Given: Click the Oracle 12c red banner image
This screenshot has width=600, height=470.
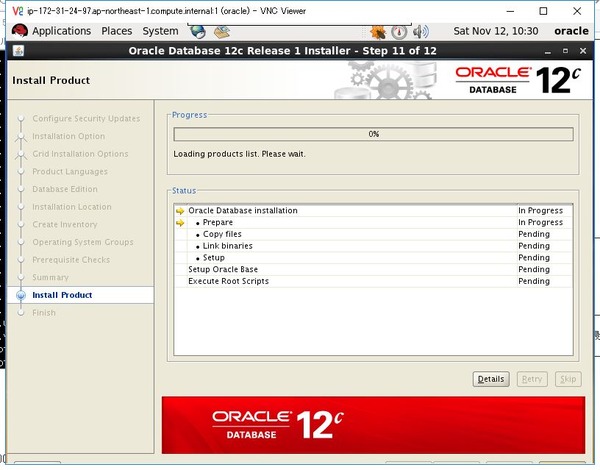Looking at the screenshot, I should tap(373, 425).
